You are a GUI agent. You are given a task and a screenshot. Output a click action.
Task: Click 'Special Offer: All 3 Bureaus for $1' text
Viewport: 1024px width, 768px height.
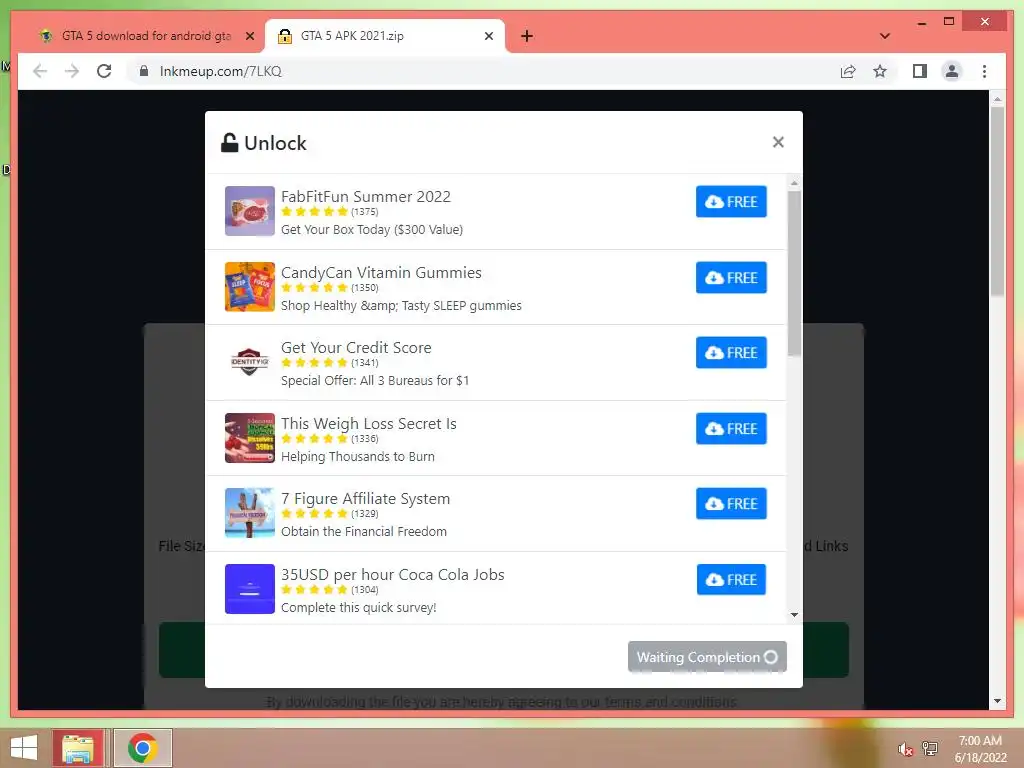375,380
